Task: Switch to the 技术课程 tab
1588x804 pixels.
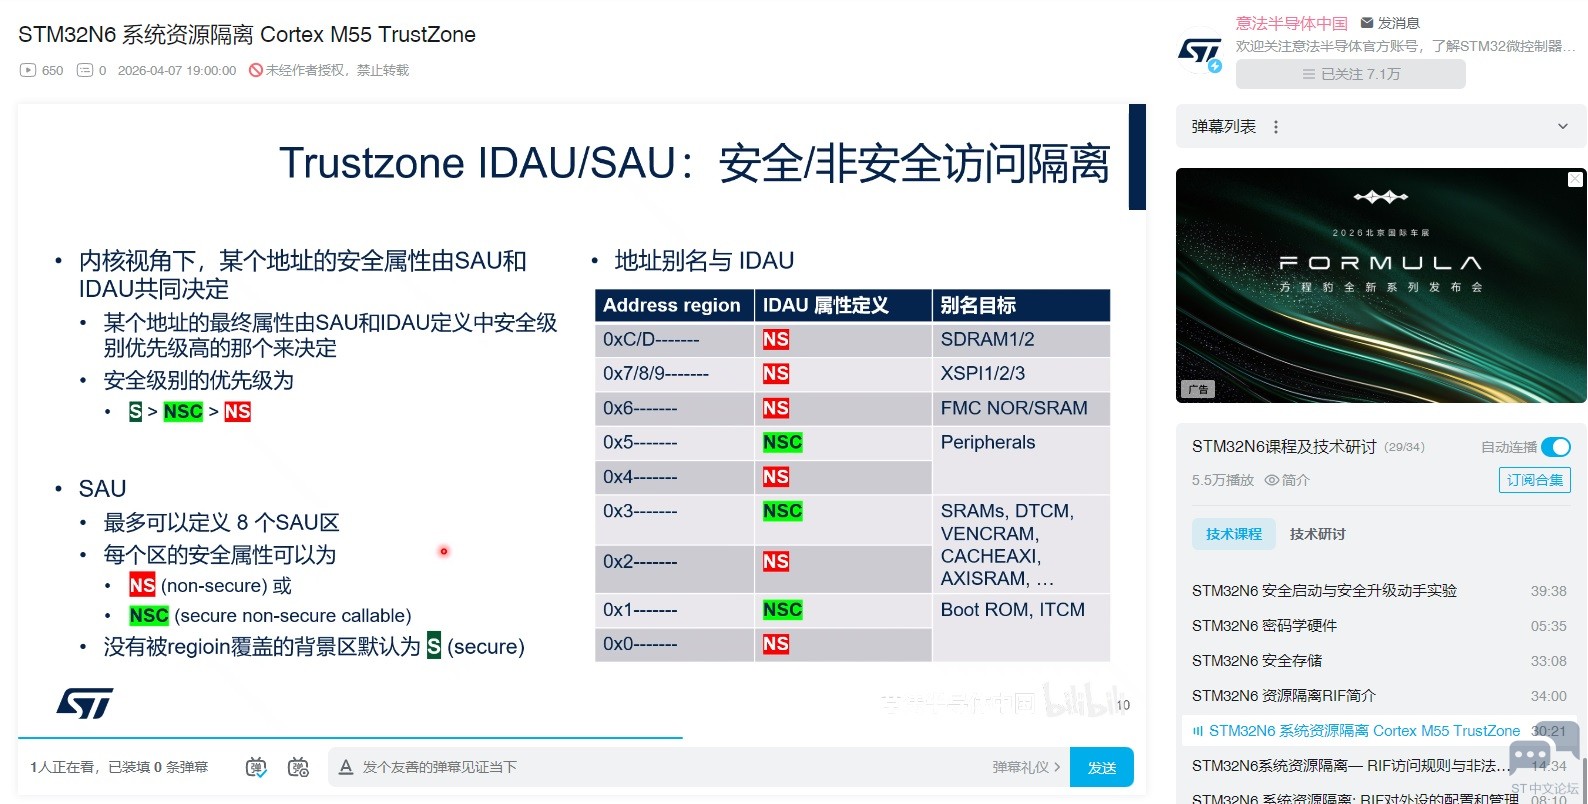Action: point(1234,534)
